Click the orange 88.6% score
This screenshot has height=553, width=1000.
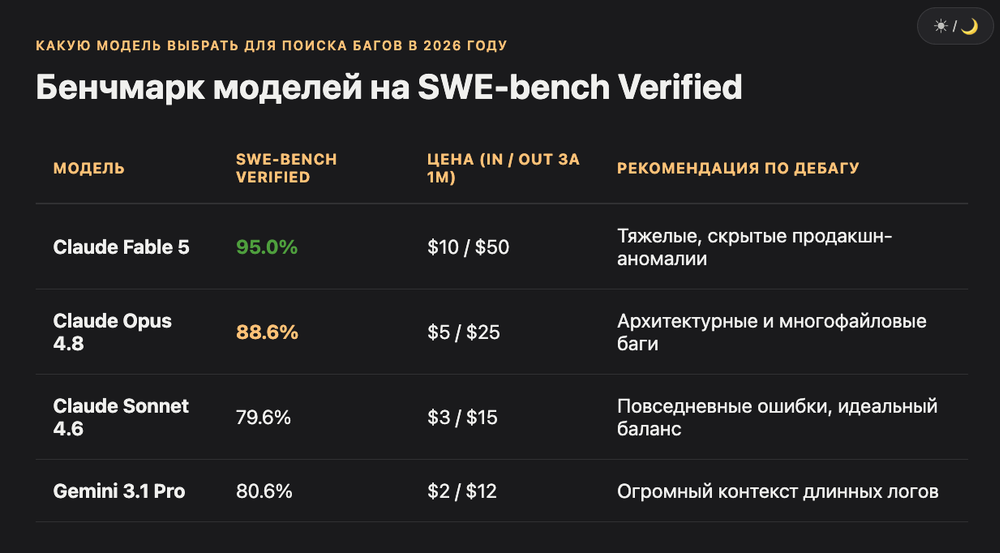pyautogui.click(x=267, y=332)
